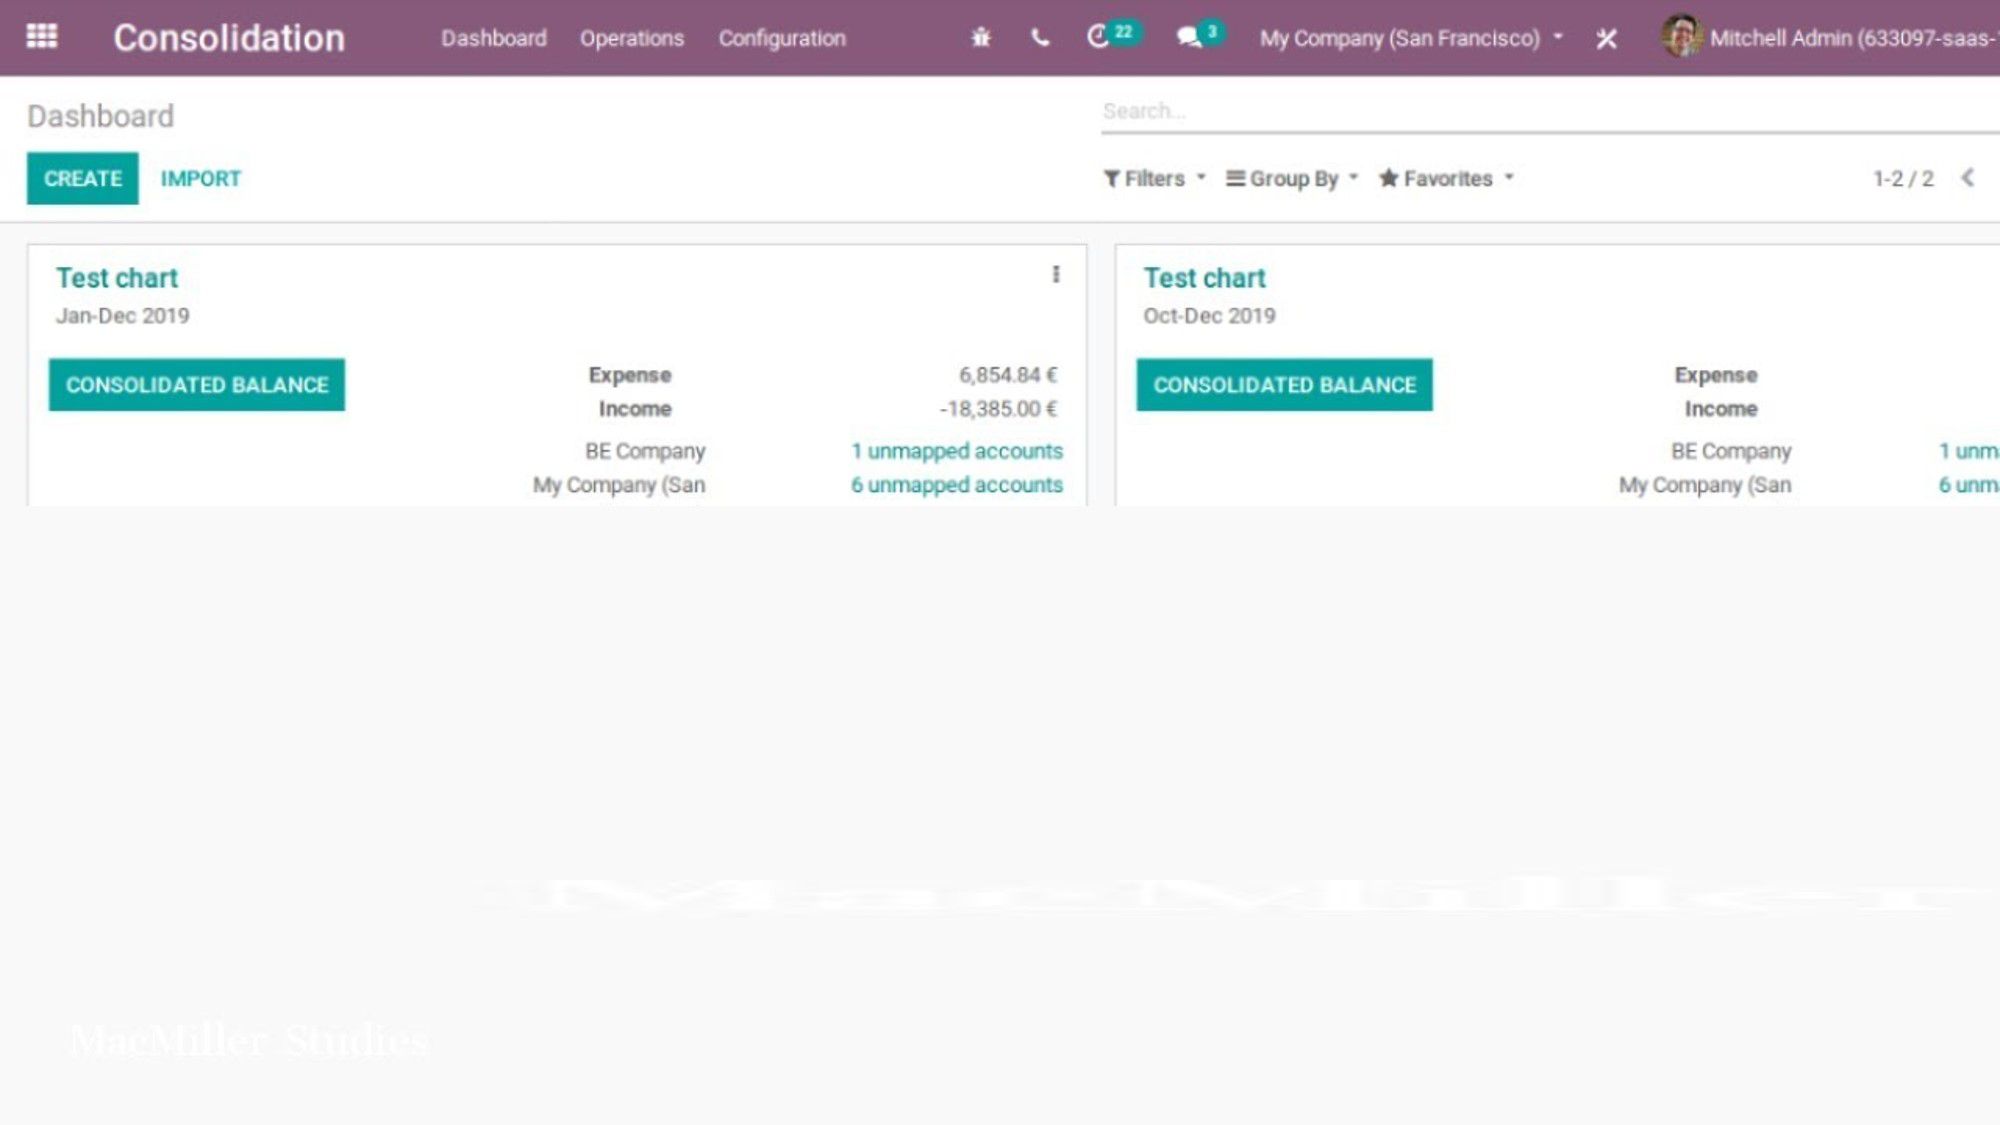Image resolution: width=2000 pixels, height=1125 pixels.
Task: Click the IMPORT button
Action: click(x=200, y=178)
